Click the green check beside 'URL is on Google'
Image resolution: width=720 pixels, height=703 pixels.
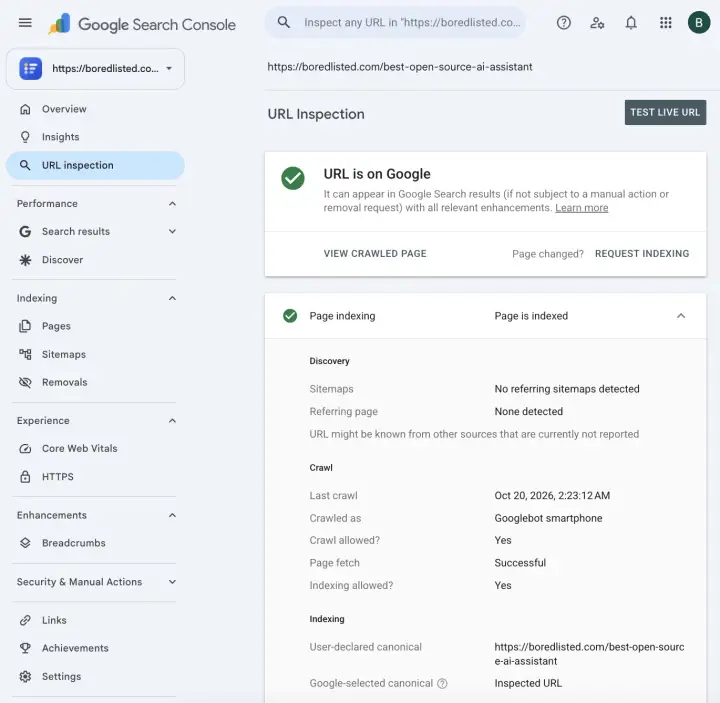293,178
